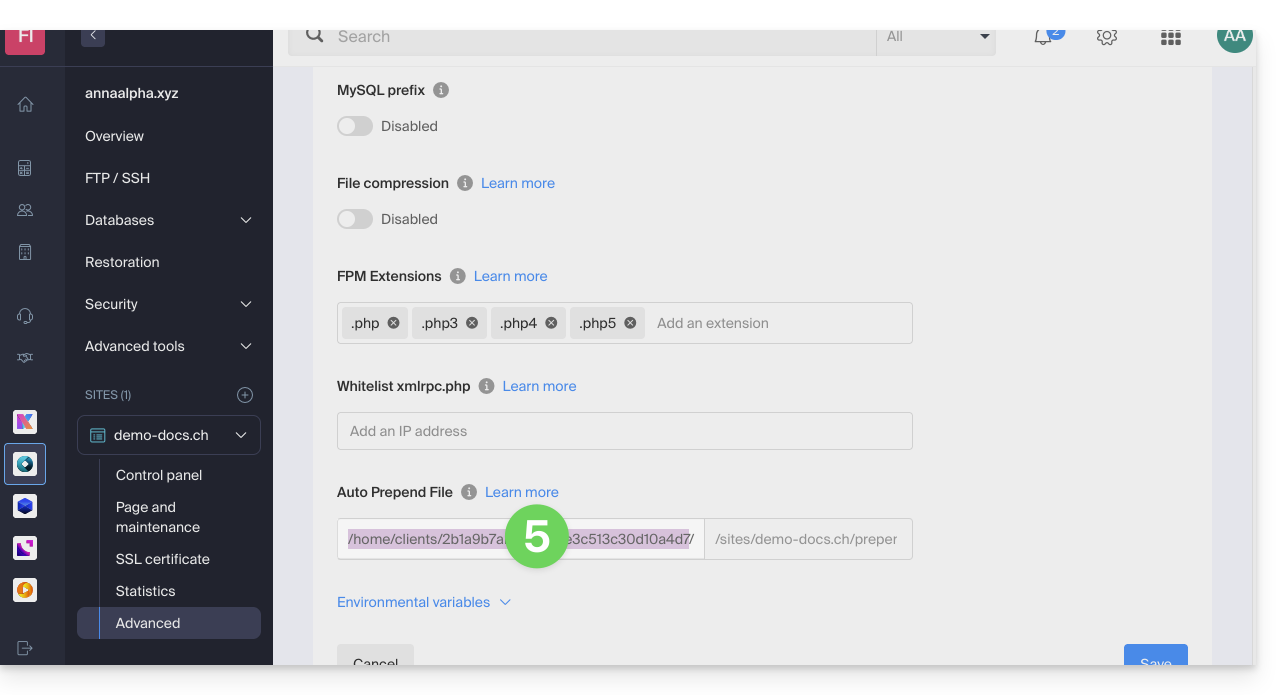Remove the .php3 extension tag
1286x695 pixels.
472,323
